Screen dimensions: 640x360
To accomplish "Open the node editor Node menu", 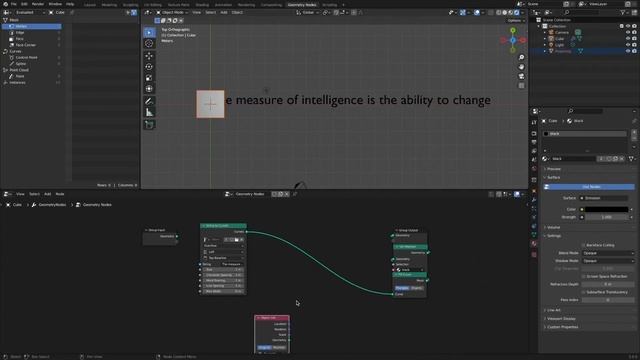I will (x=60, y=194).
